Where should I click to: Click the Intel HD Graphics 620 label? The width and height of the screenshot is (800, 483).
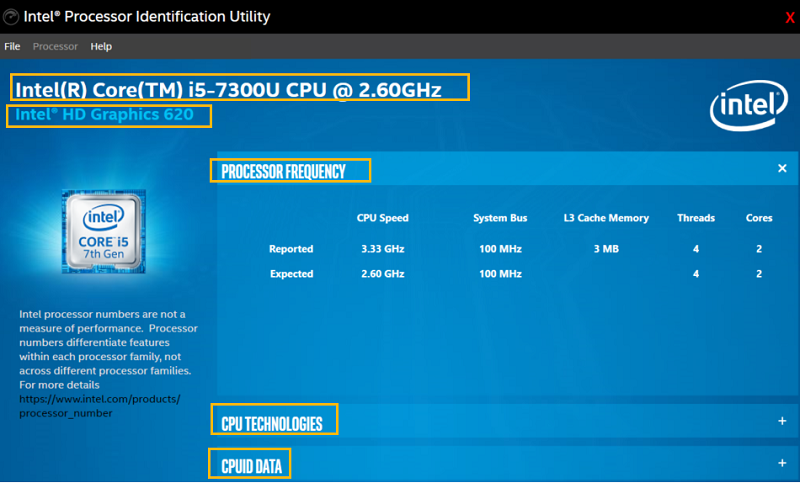click(105, 114)
